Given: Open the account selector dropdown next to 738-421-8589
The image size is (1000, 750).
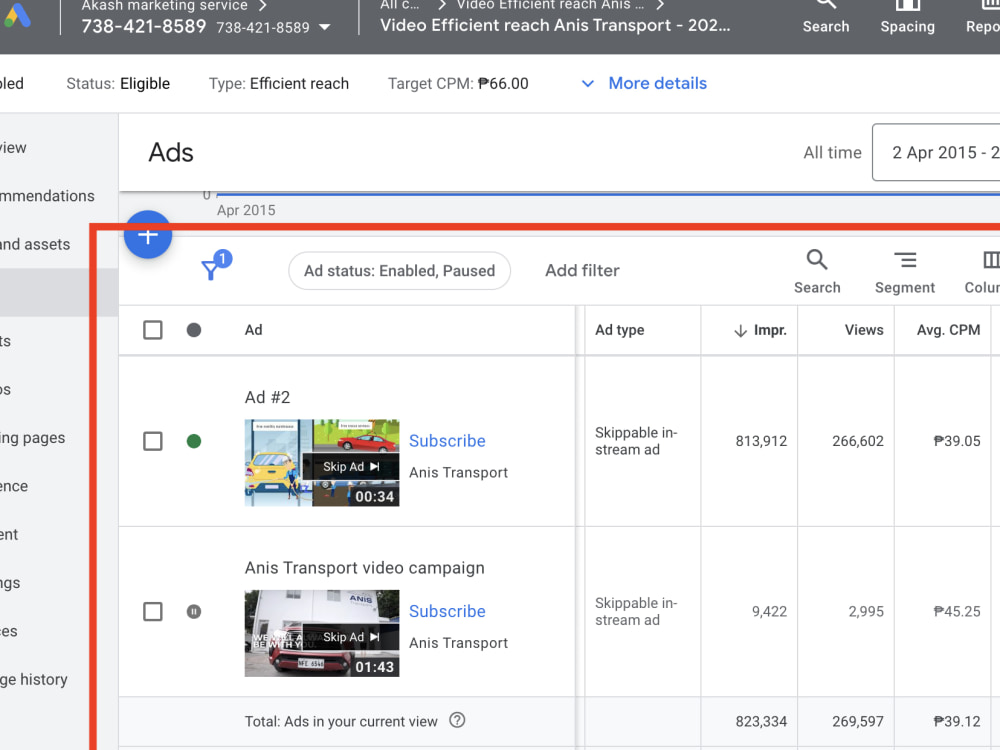Looking at the screenshot, I should [324, 27].
